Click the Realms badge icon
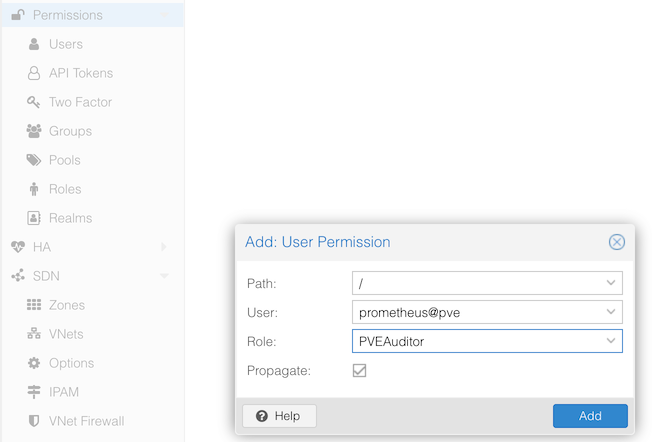 point(33,218)
